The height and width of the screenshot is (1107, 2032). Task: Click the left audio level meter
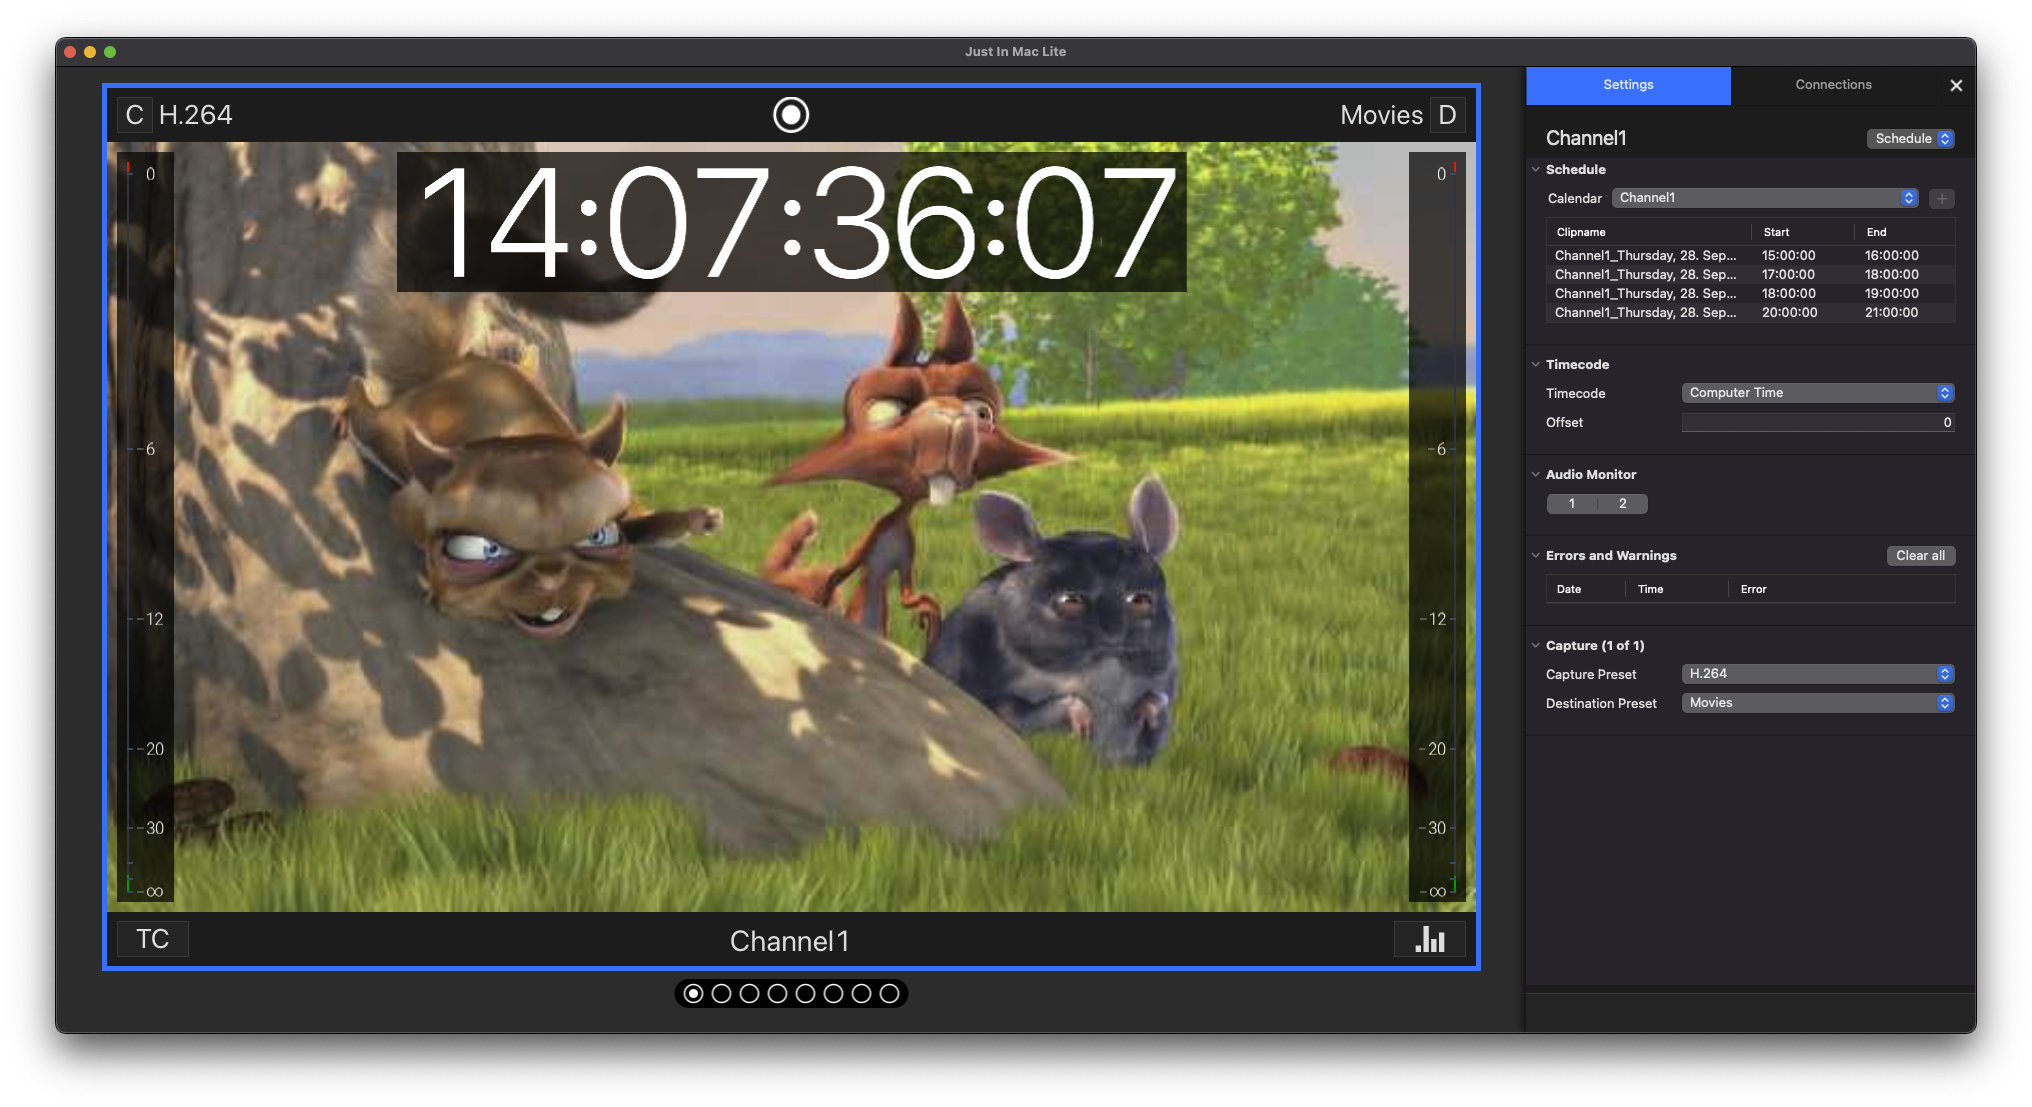pos(146,527)
